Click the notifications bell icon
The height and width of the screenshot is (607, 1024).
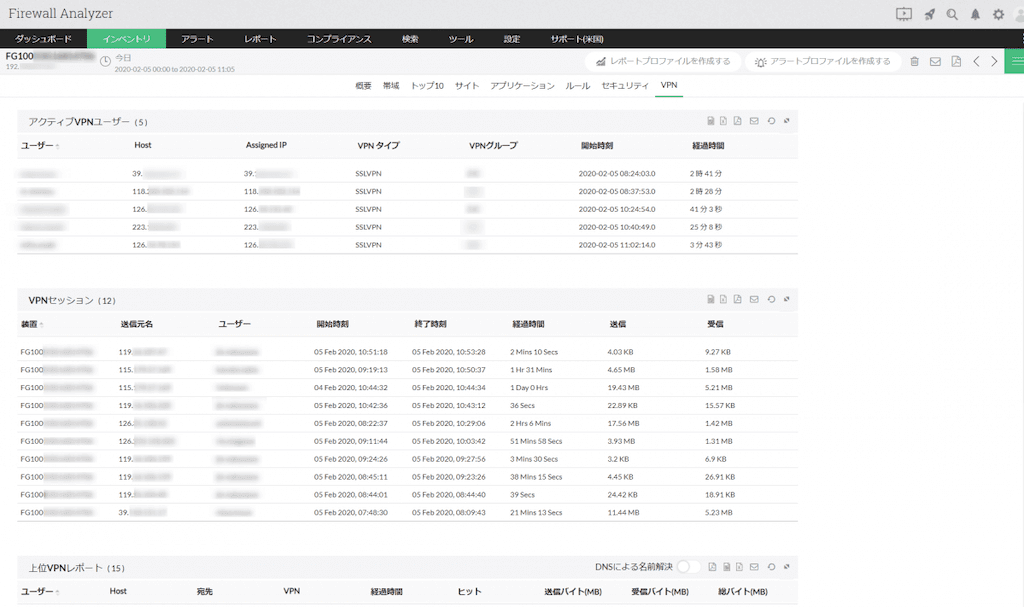(x=976, y=14)
